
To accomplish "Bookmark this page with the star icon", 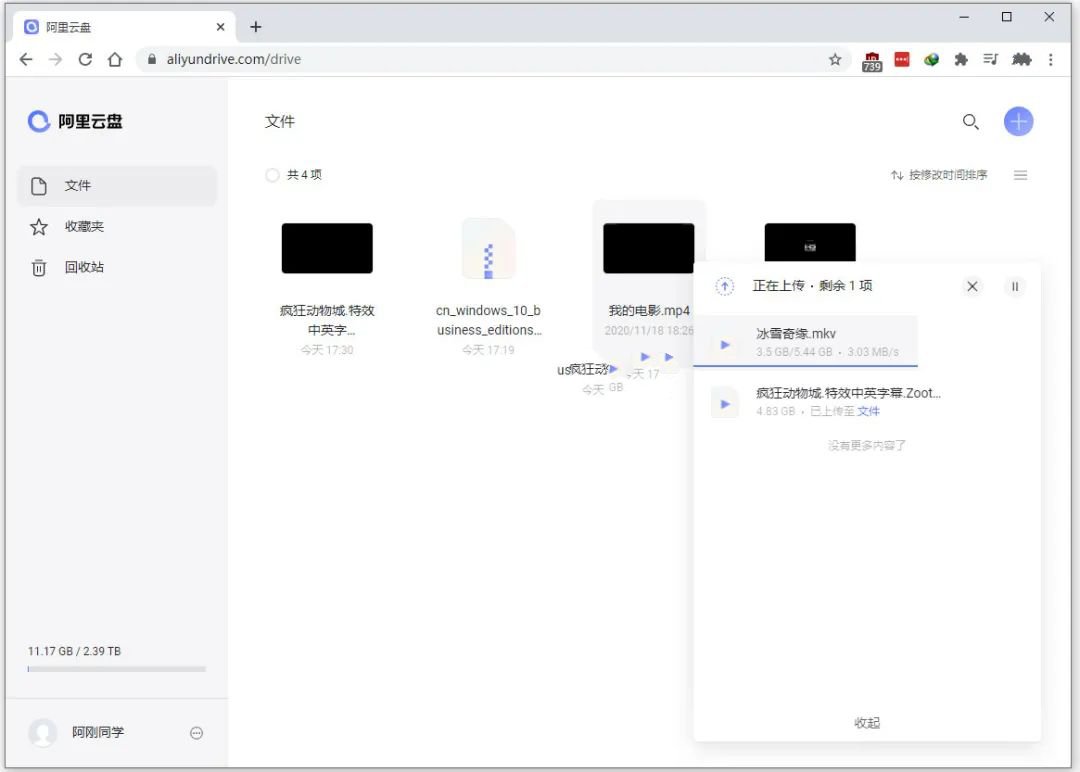I will click(x=835, y=59).
